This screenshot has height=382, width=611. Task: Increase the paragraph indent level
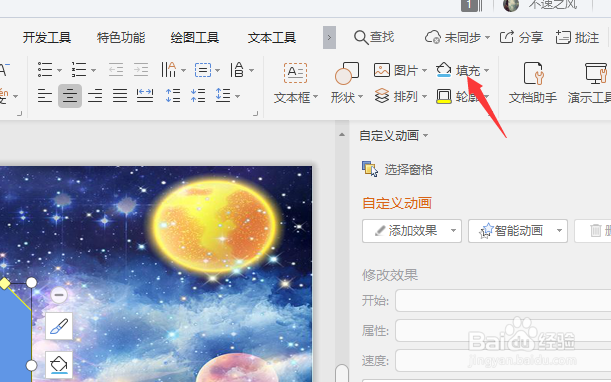click(x=141, y=70)
